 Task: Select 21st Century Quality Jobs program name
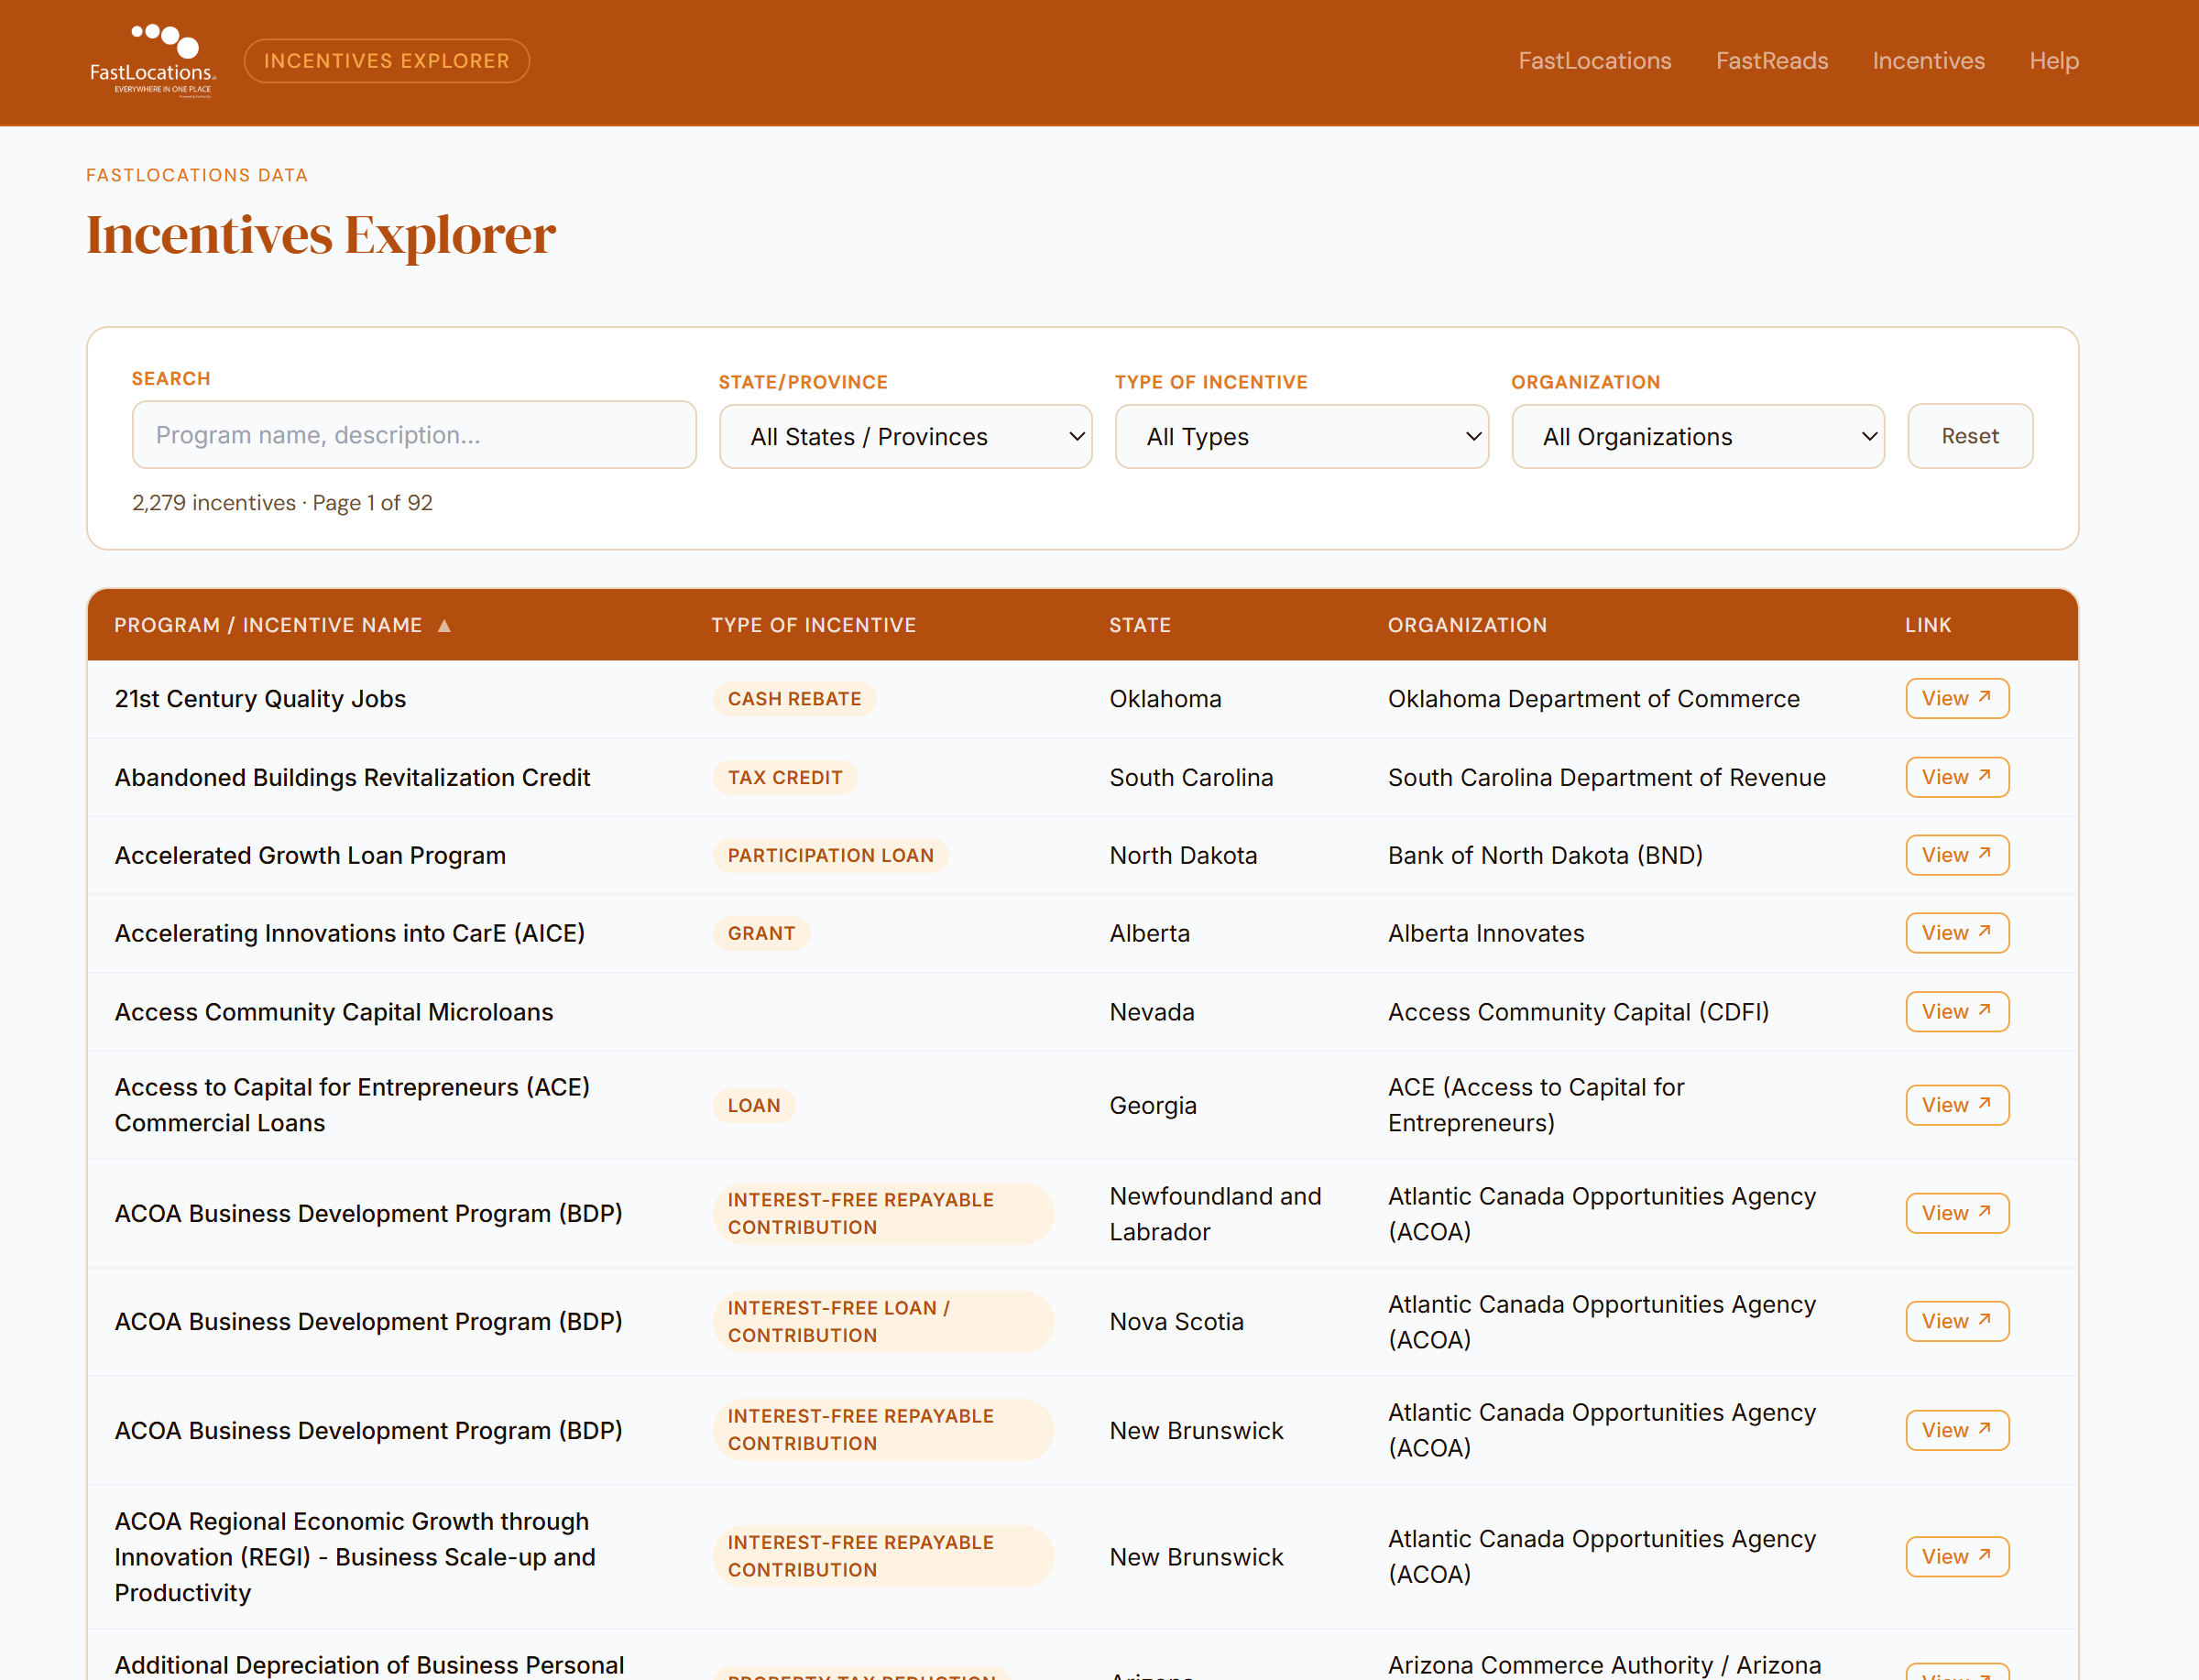(x=260, y=699)
